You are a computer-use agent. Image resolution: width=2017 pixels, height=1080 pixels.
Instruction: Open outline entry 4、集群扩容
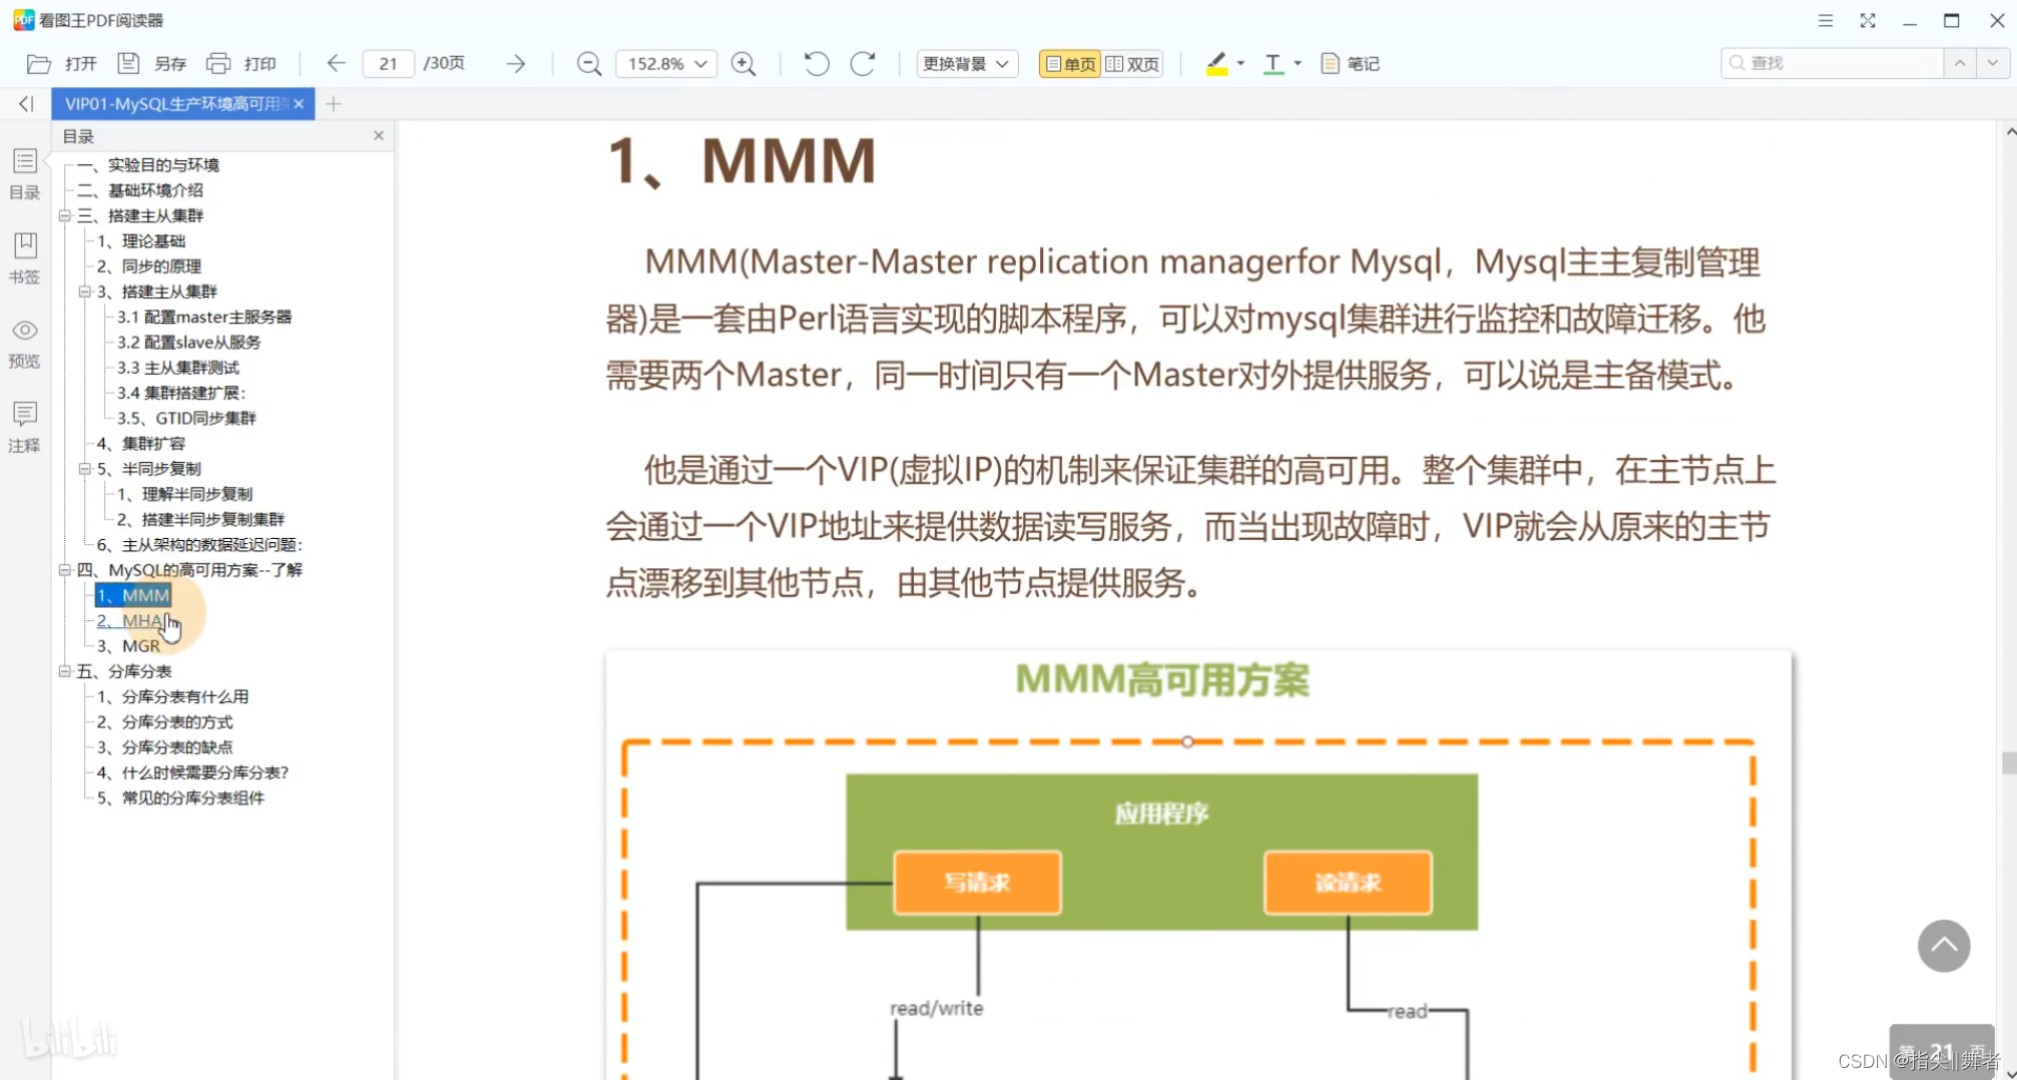[141, 443]
